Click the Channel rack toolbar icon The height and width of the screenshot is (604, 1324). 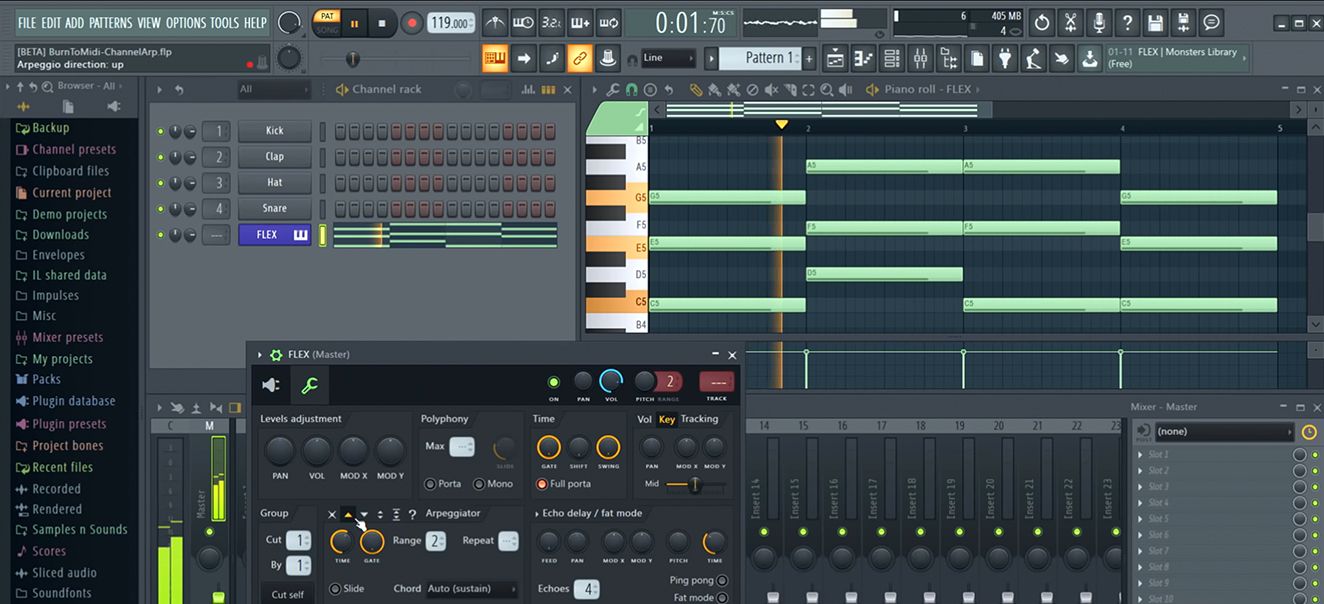click(x=890, y=58)
